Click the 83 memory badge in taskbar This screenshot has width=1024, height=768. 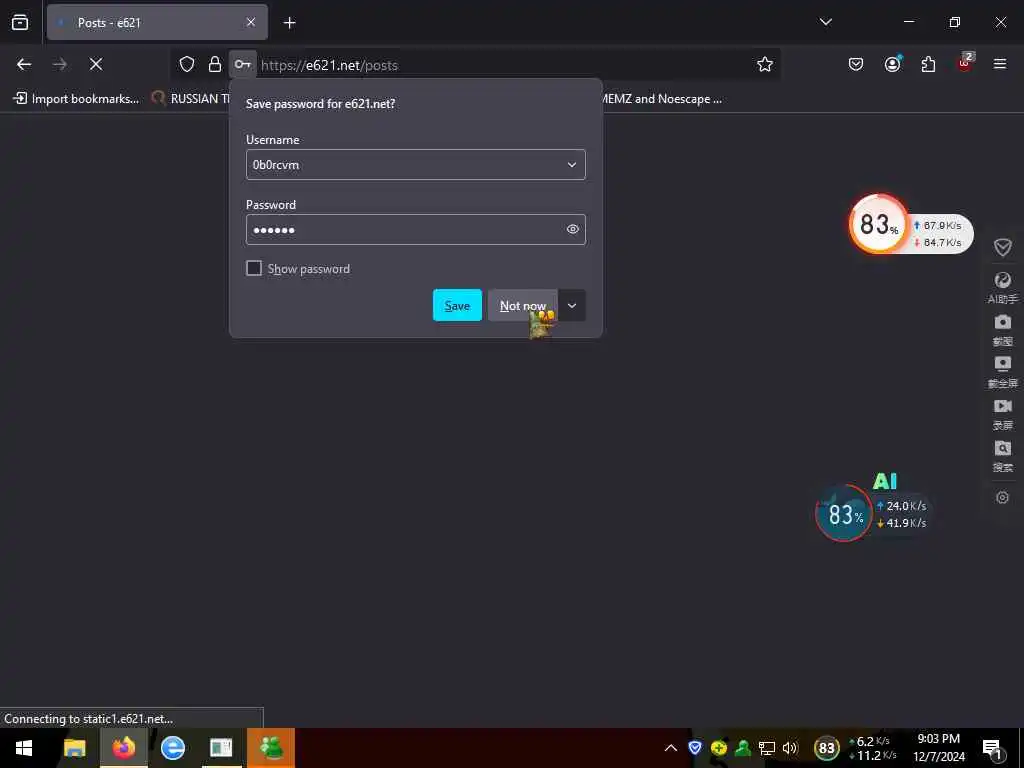pyautogui.click(x=827, y=748)
